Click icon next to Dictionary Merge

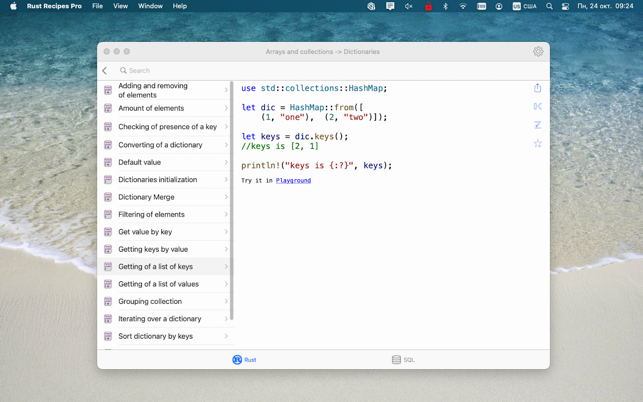pos(108,197)
